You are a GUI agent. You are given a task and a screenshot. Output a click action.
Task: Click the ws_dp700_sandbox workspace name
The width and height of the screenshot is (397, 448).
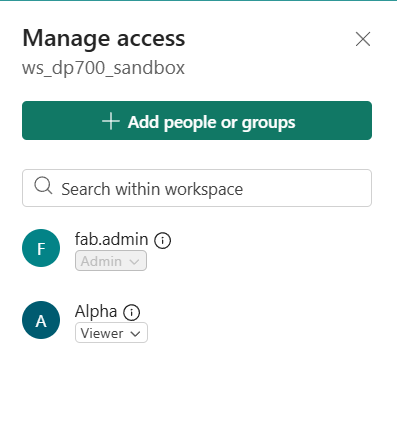pos(103,68)
